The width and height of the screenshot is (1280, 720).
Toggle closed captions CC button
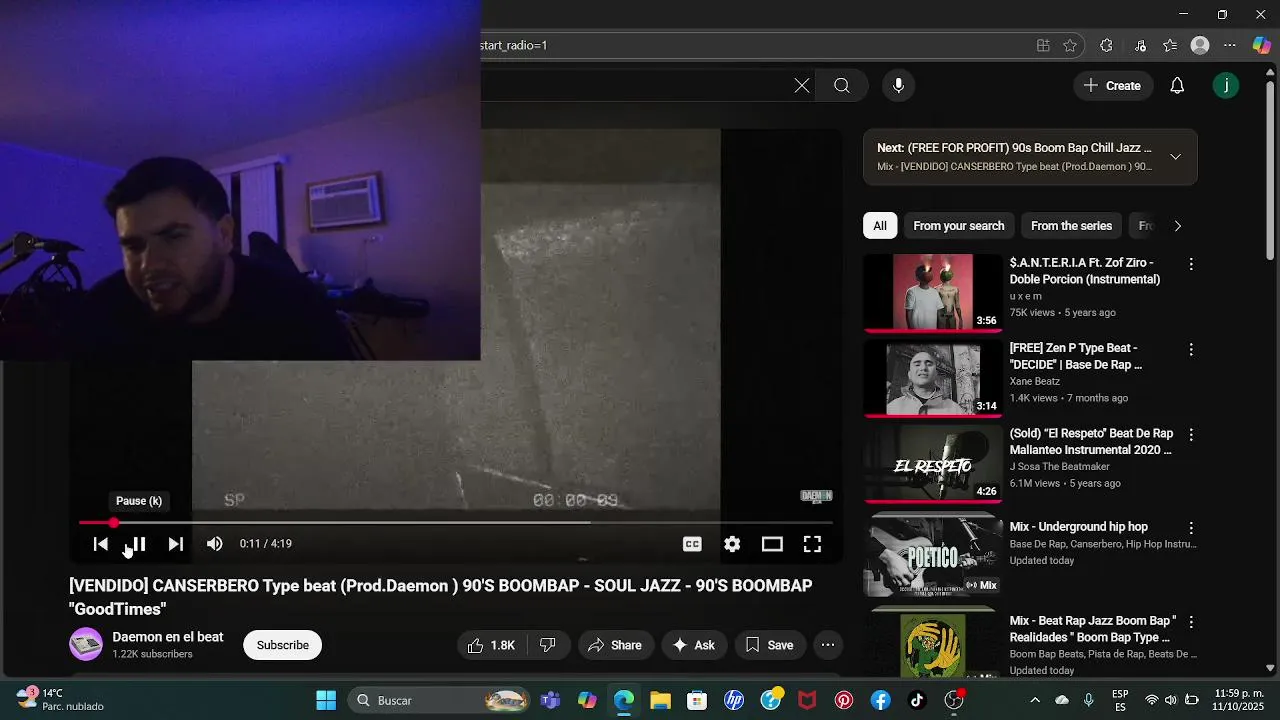[x=692, y=544]
